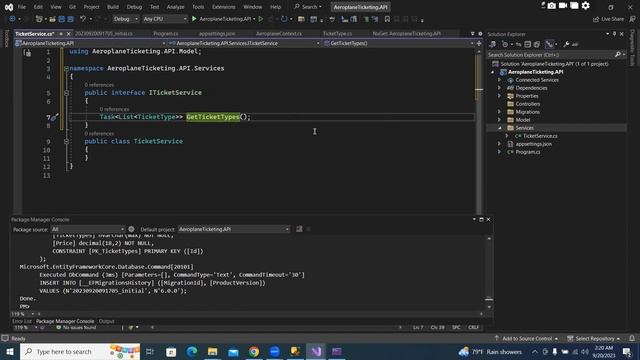The height and width of the screenshot is (360, 640).
Task: Select TicketService.cs in Solution Explorer
Action: point(540,136)
